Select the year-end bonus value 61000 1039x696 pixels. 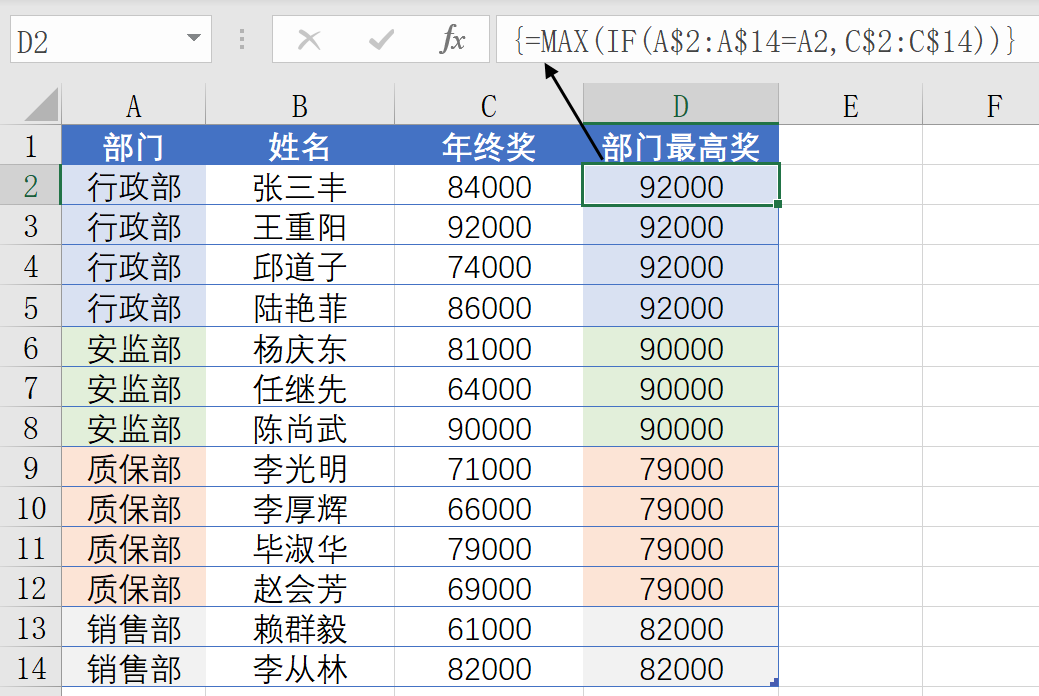click(x=488, y=629)
